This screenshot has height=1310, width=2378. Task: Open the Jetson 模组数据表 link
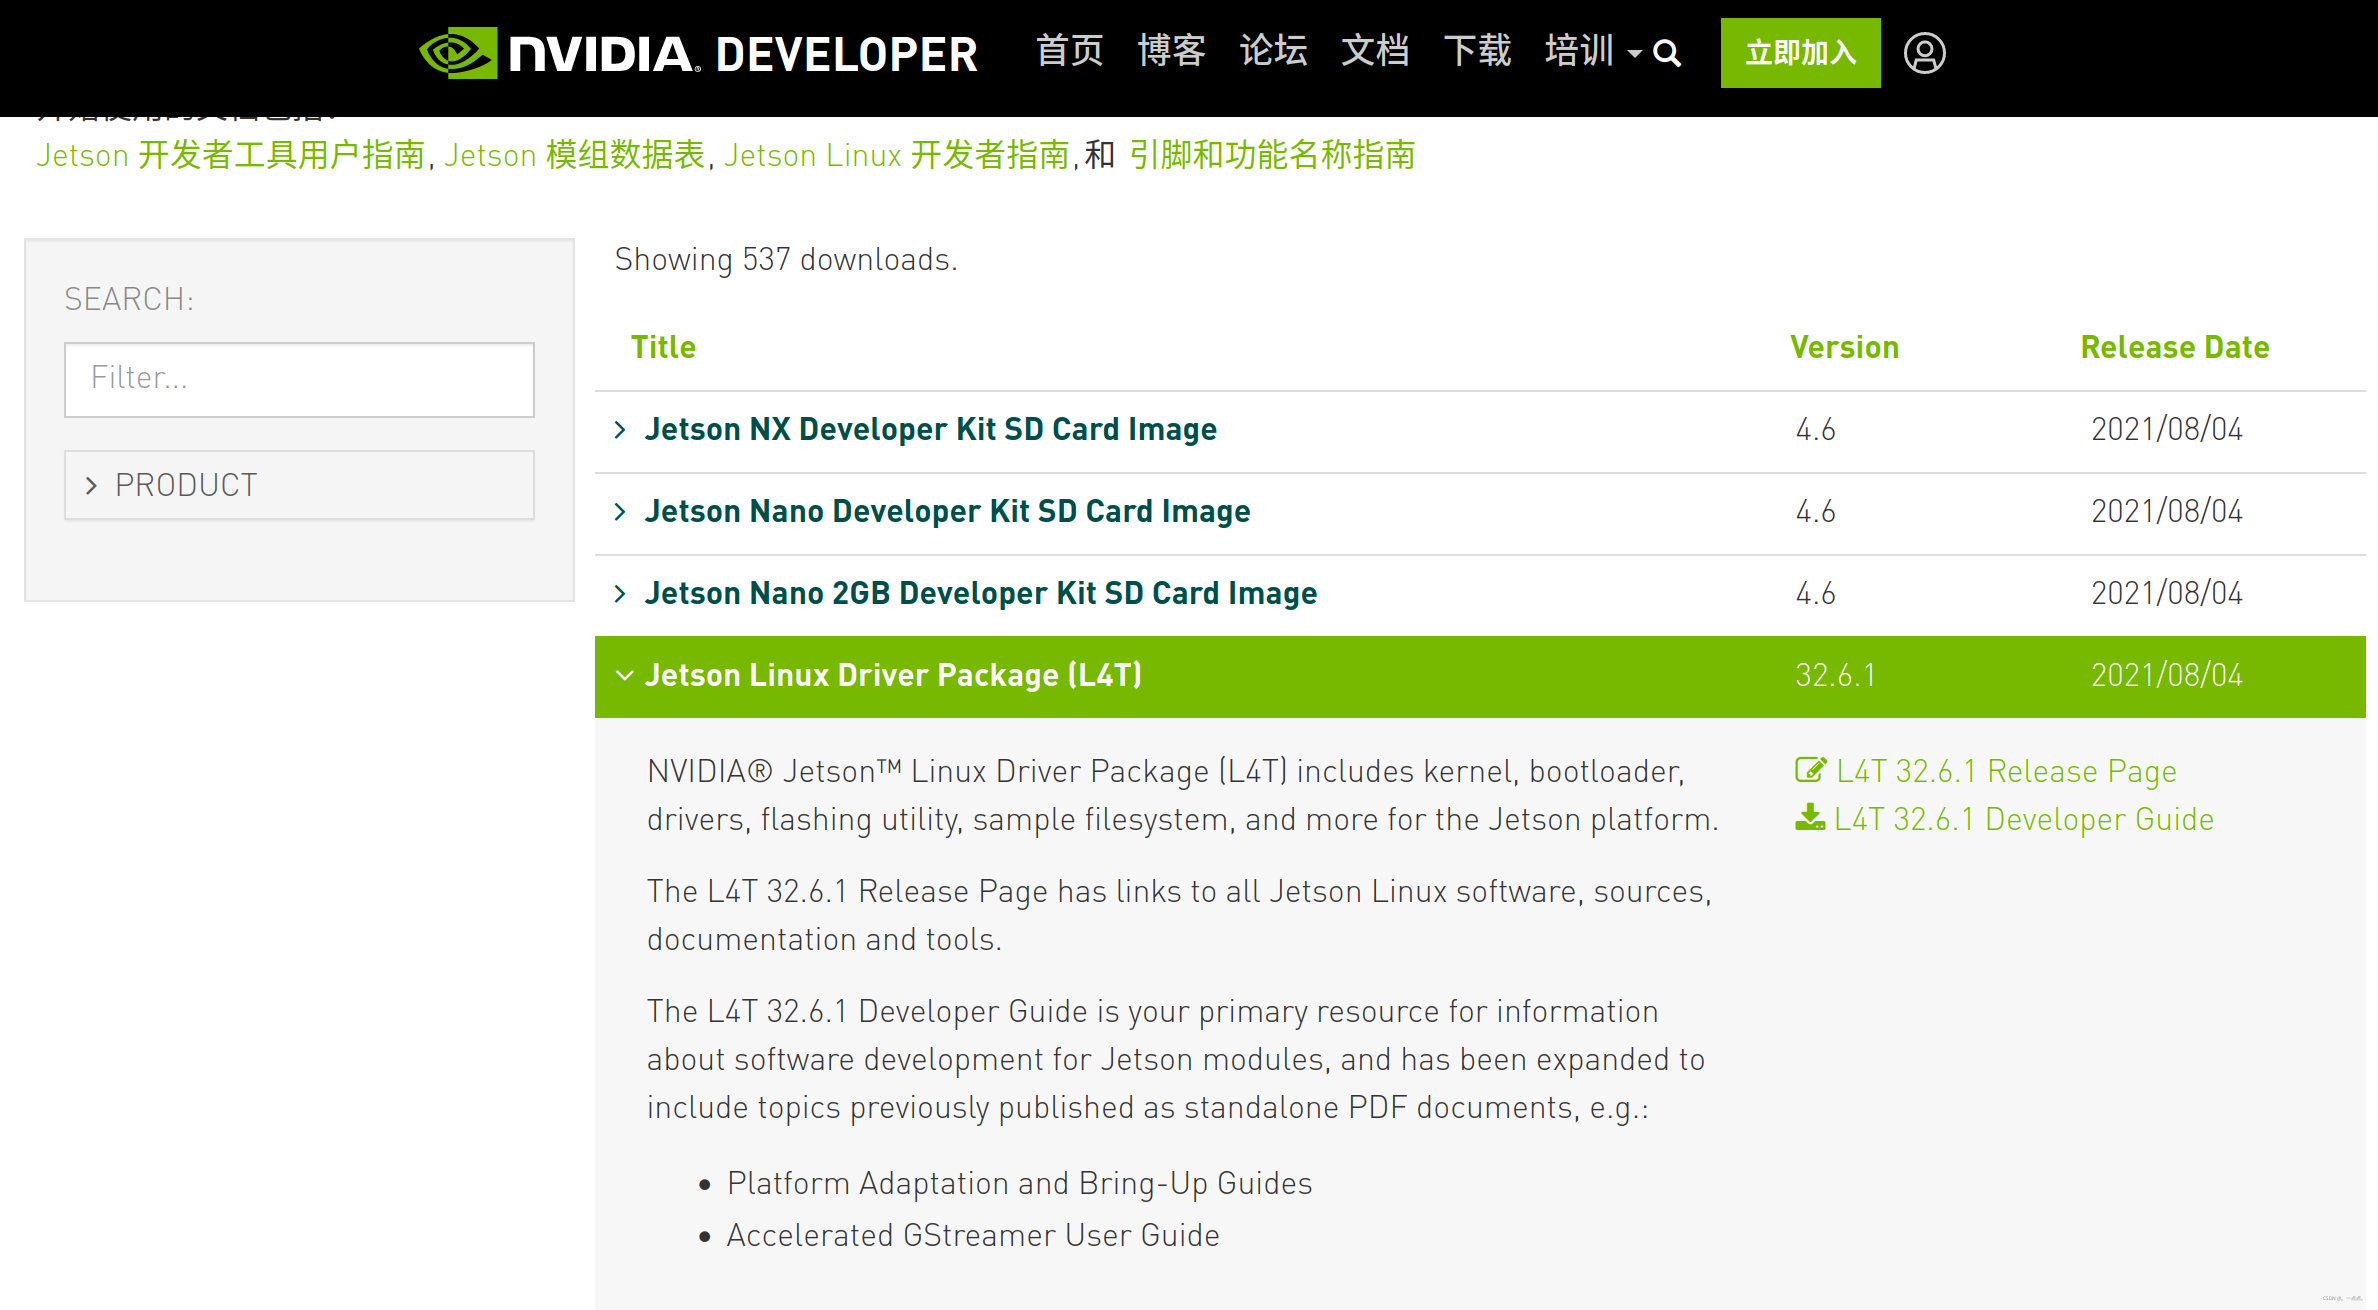pyautogui.click(x=575, y=155)
